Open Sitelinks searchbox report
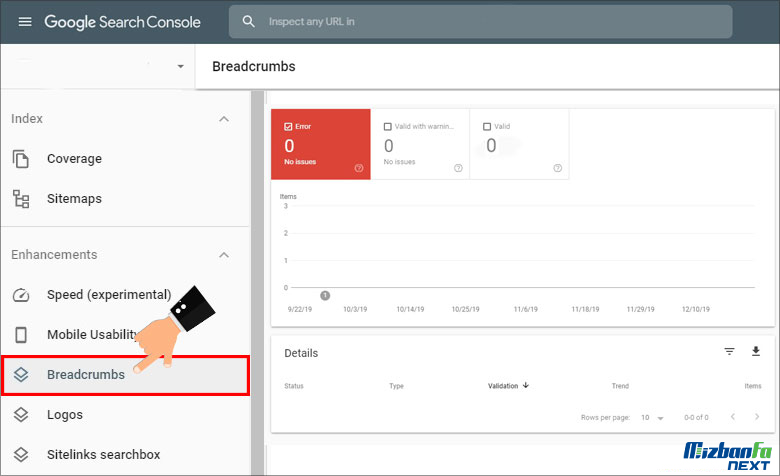The width and height of the screenshot is (780, 476). pyautogui.click(x=103, y=455)
